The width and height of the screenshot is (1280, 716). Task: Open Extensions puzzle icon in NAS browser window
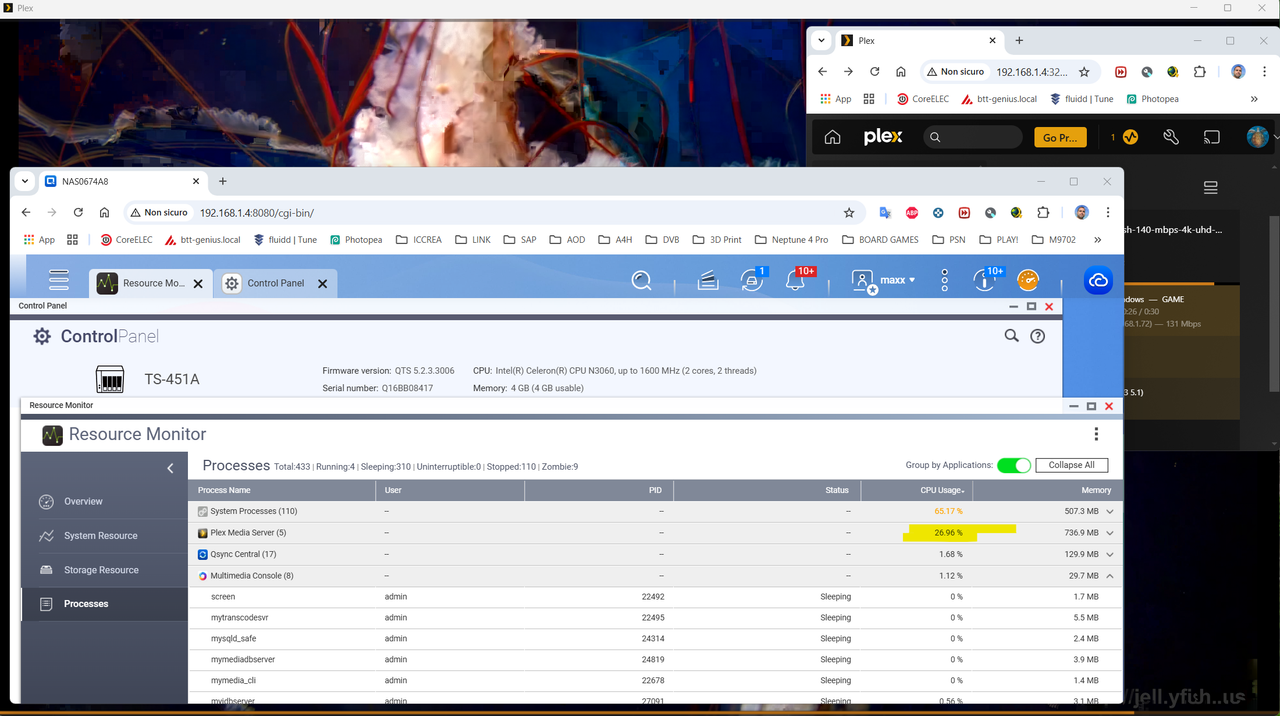pos(1043,213)
